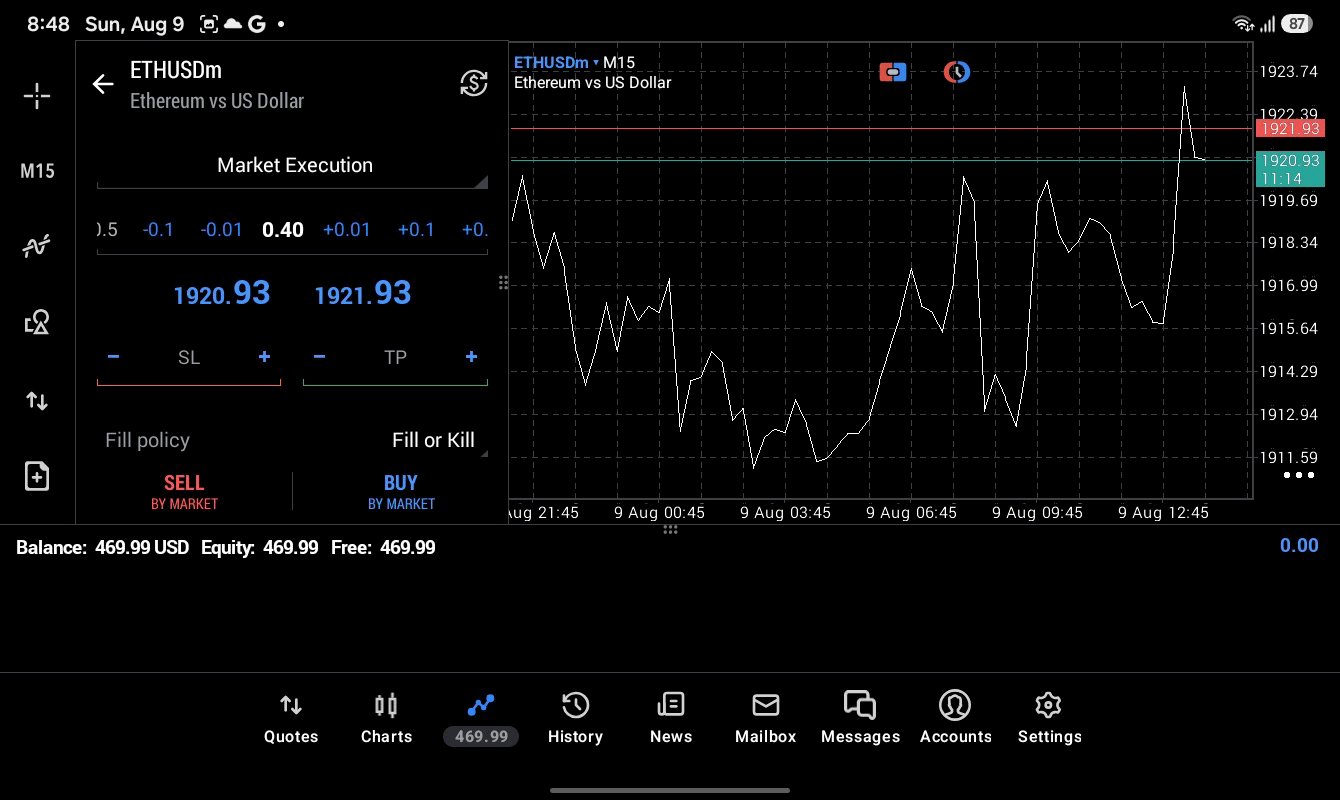Open the Accounts tab
Image resolution: width=1340 pixels, height=800 pixels.
point(955,719)
